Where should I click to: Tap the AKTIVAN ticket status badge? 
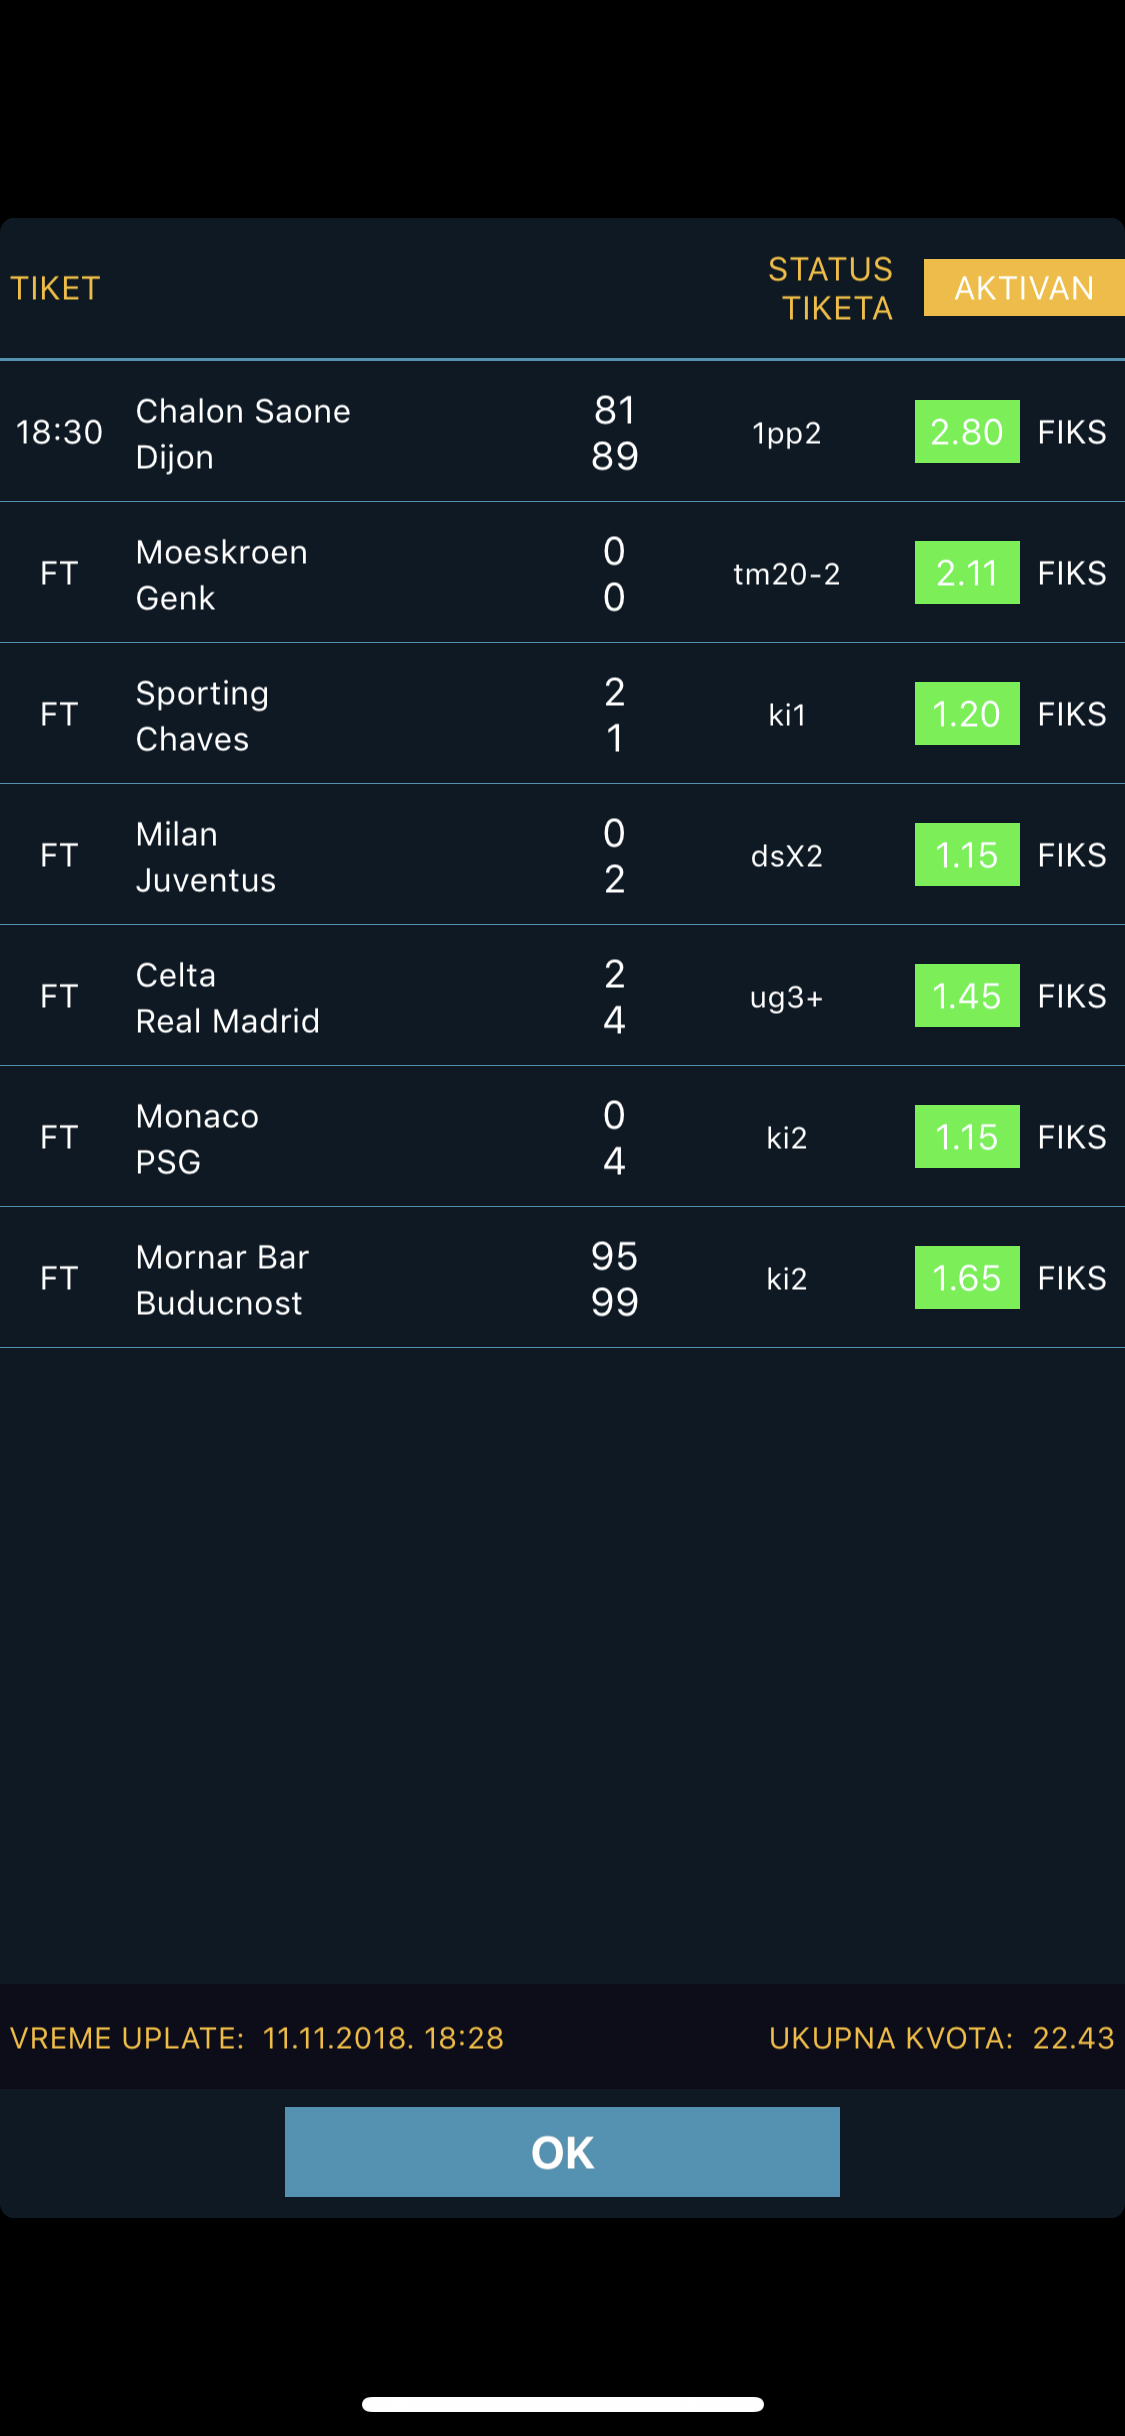[x=1024, y=288]
